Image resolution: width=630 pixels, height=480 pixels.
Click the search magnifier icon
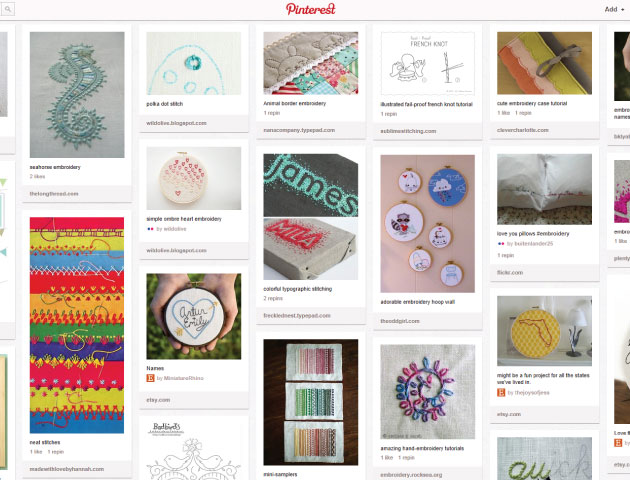8,9
